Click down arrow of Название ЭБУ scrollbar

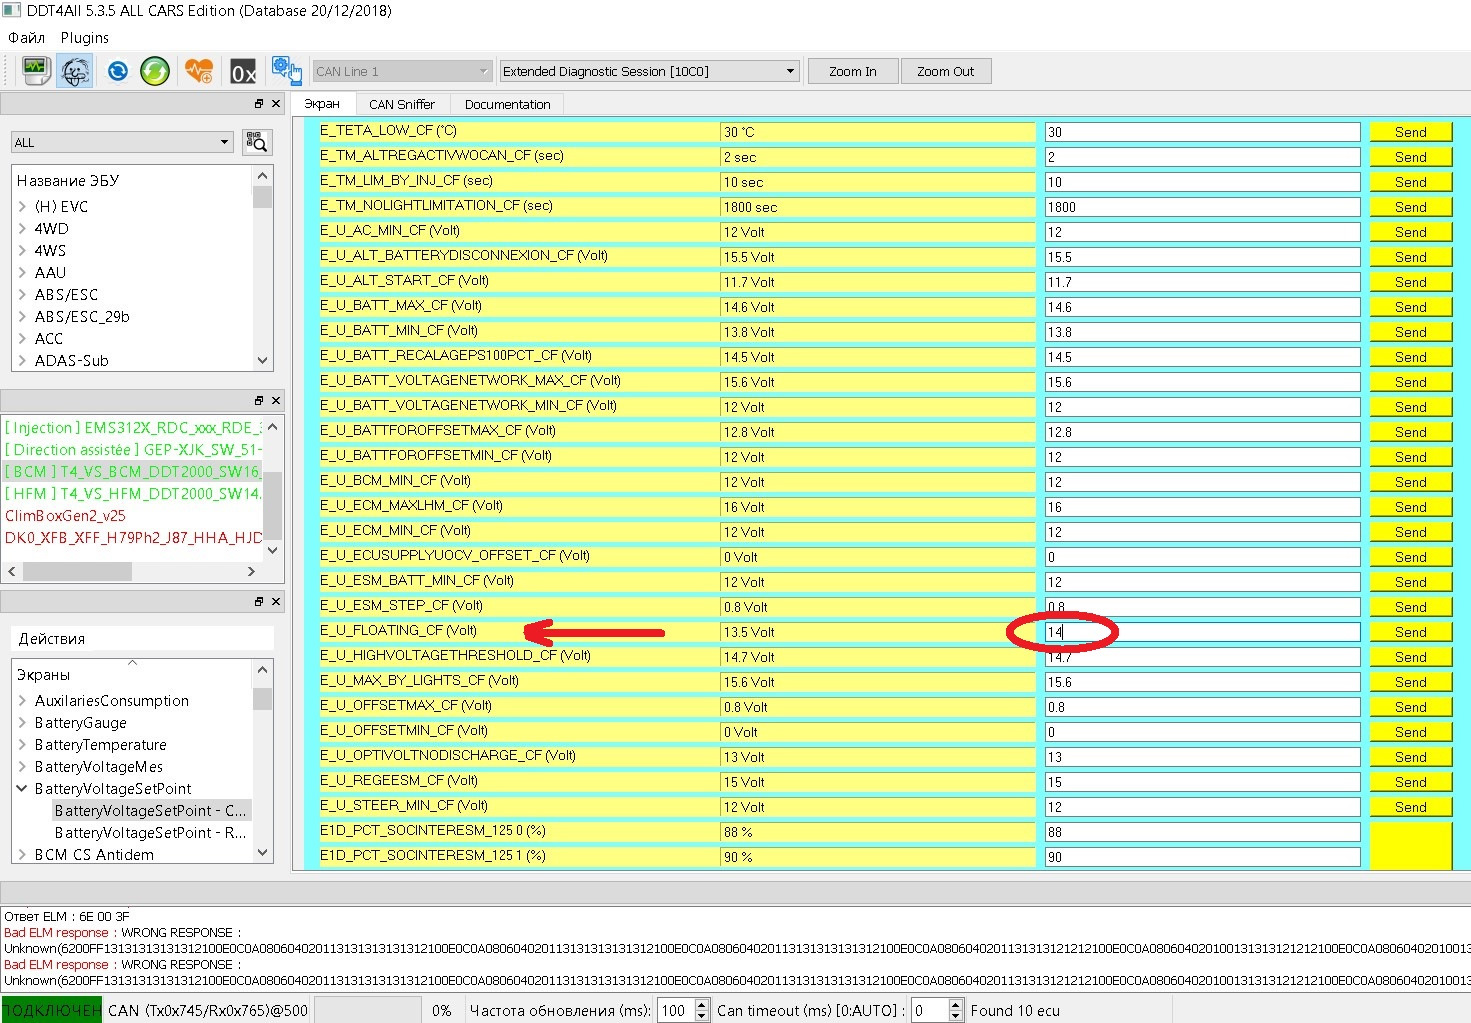point(263,361)
